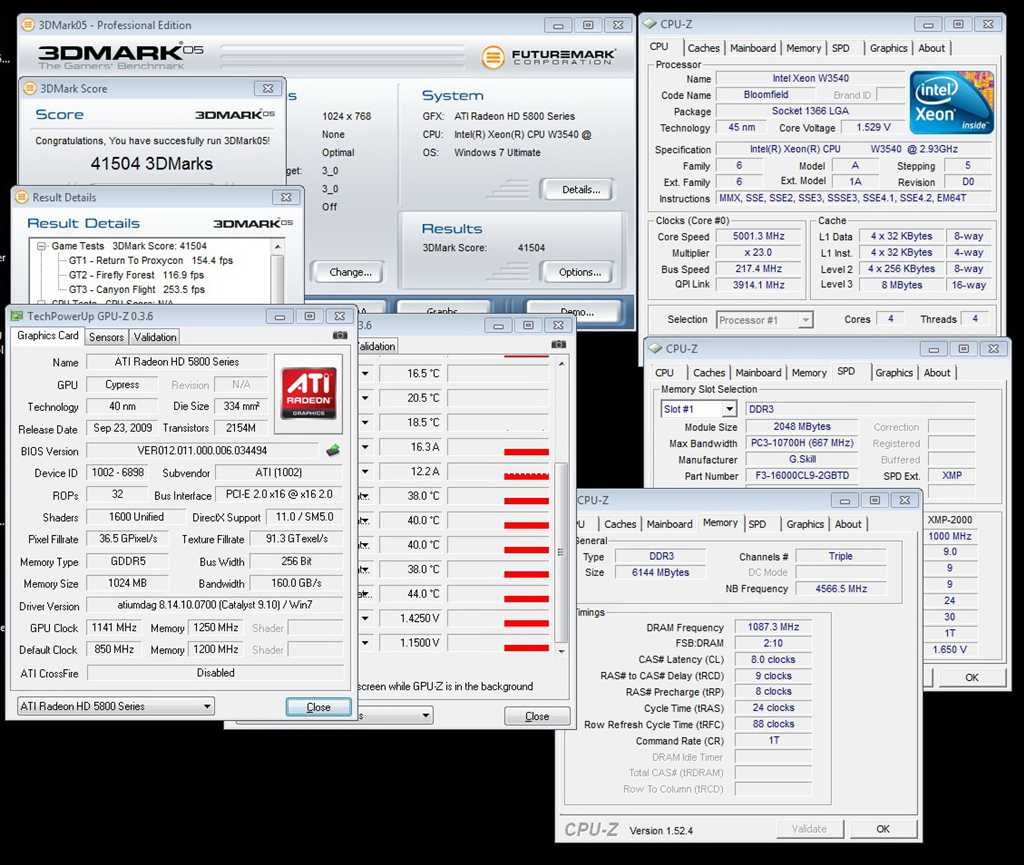1024x865 pixels.
Task: Select the GT2 - Firefly Forest row
Action: (x=136, y=275)
